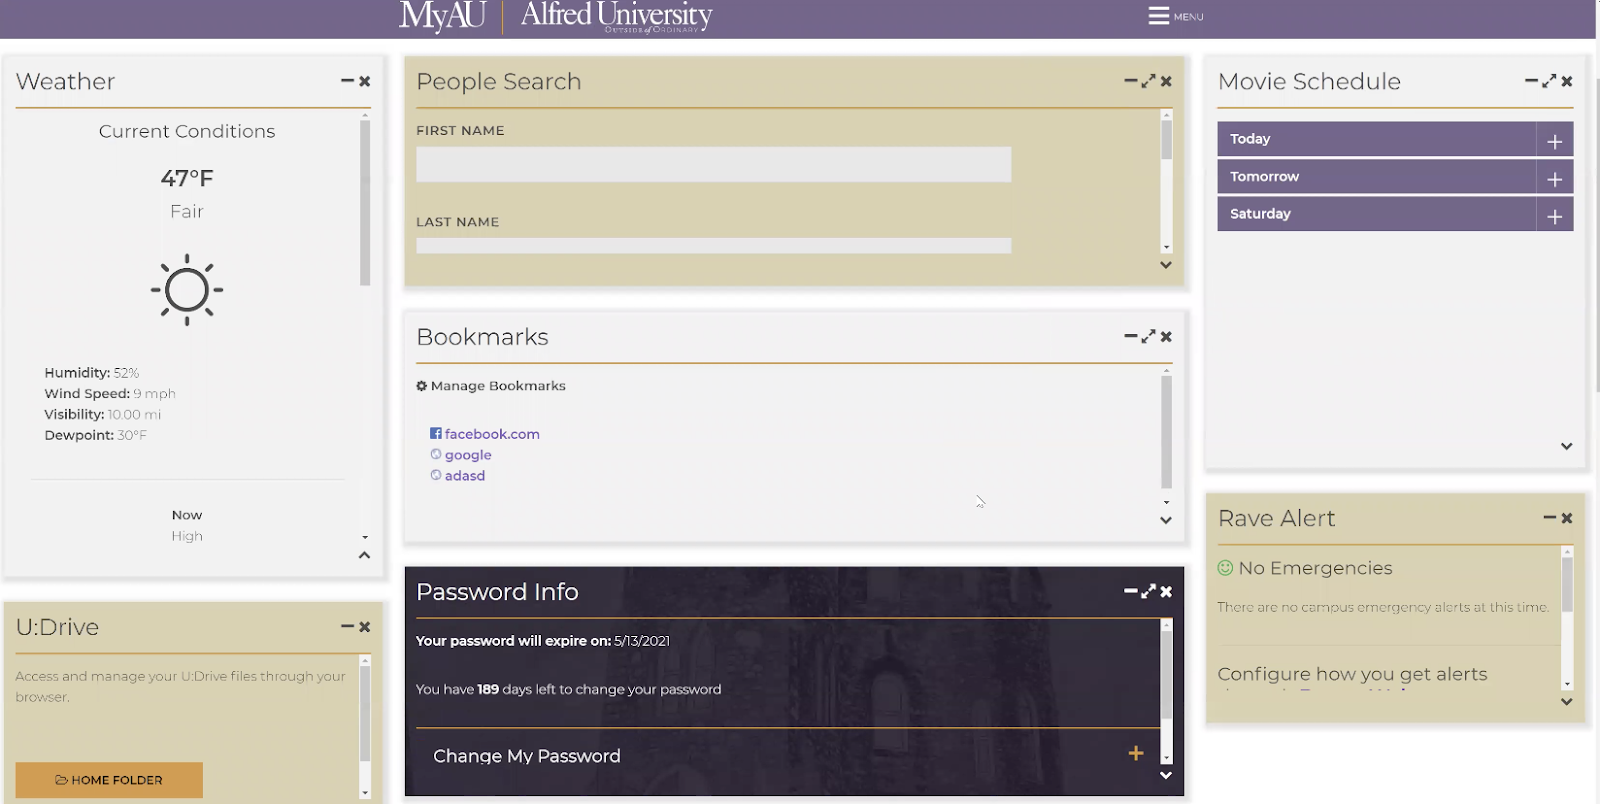Expand the Tomorrow movie schedule
Screen dimensions: 1600x804
point(1554,178)
